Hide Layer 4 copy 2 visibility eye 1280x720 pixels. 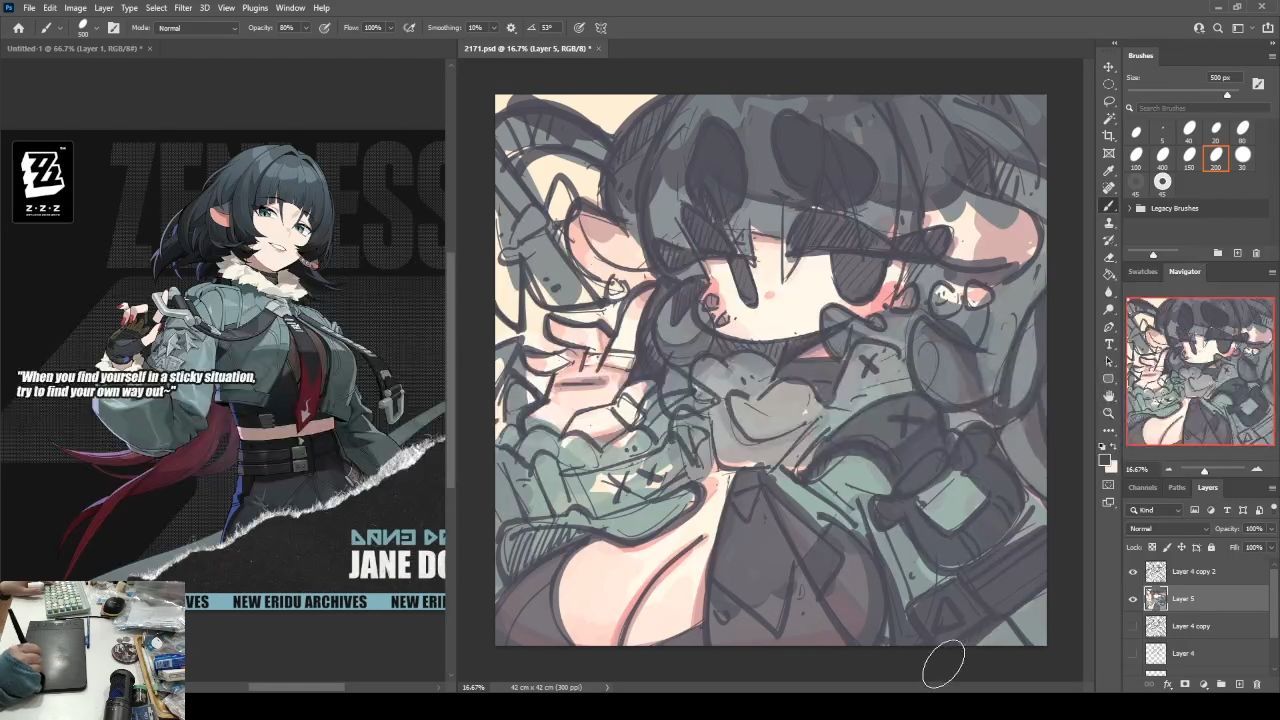(x=1133, y=572)
